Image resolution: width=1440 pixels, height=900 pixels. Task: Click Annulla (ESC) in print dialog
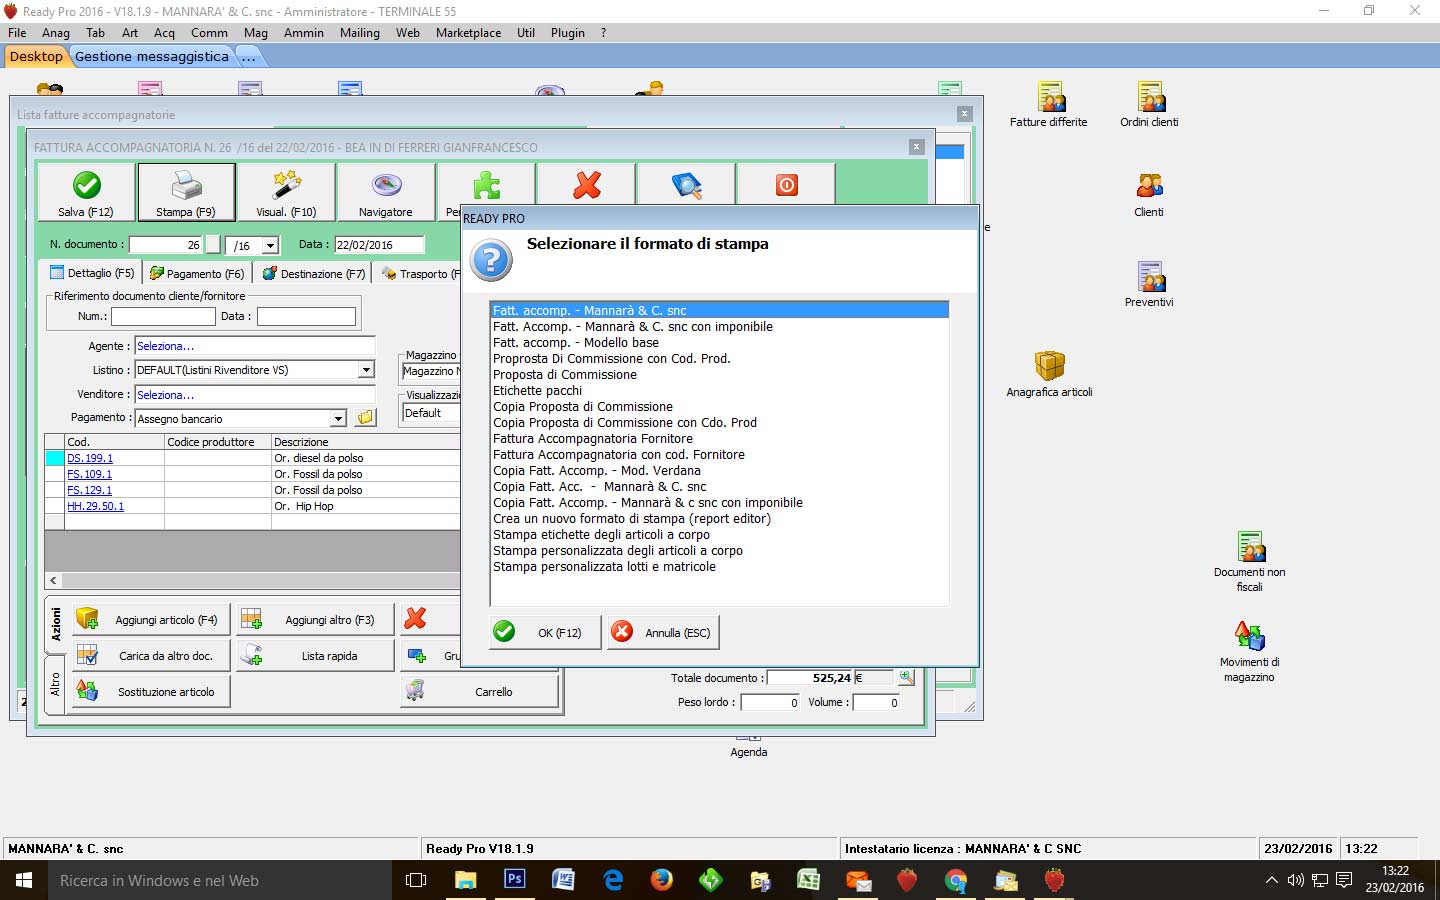(x=664, y=632)
